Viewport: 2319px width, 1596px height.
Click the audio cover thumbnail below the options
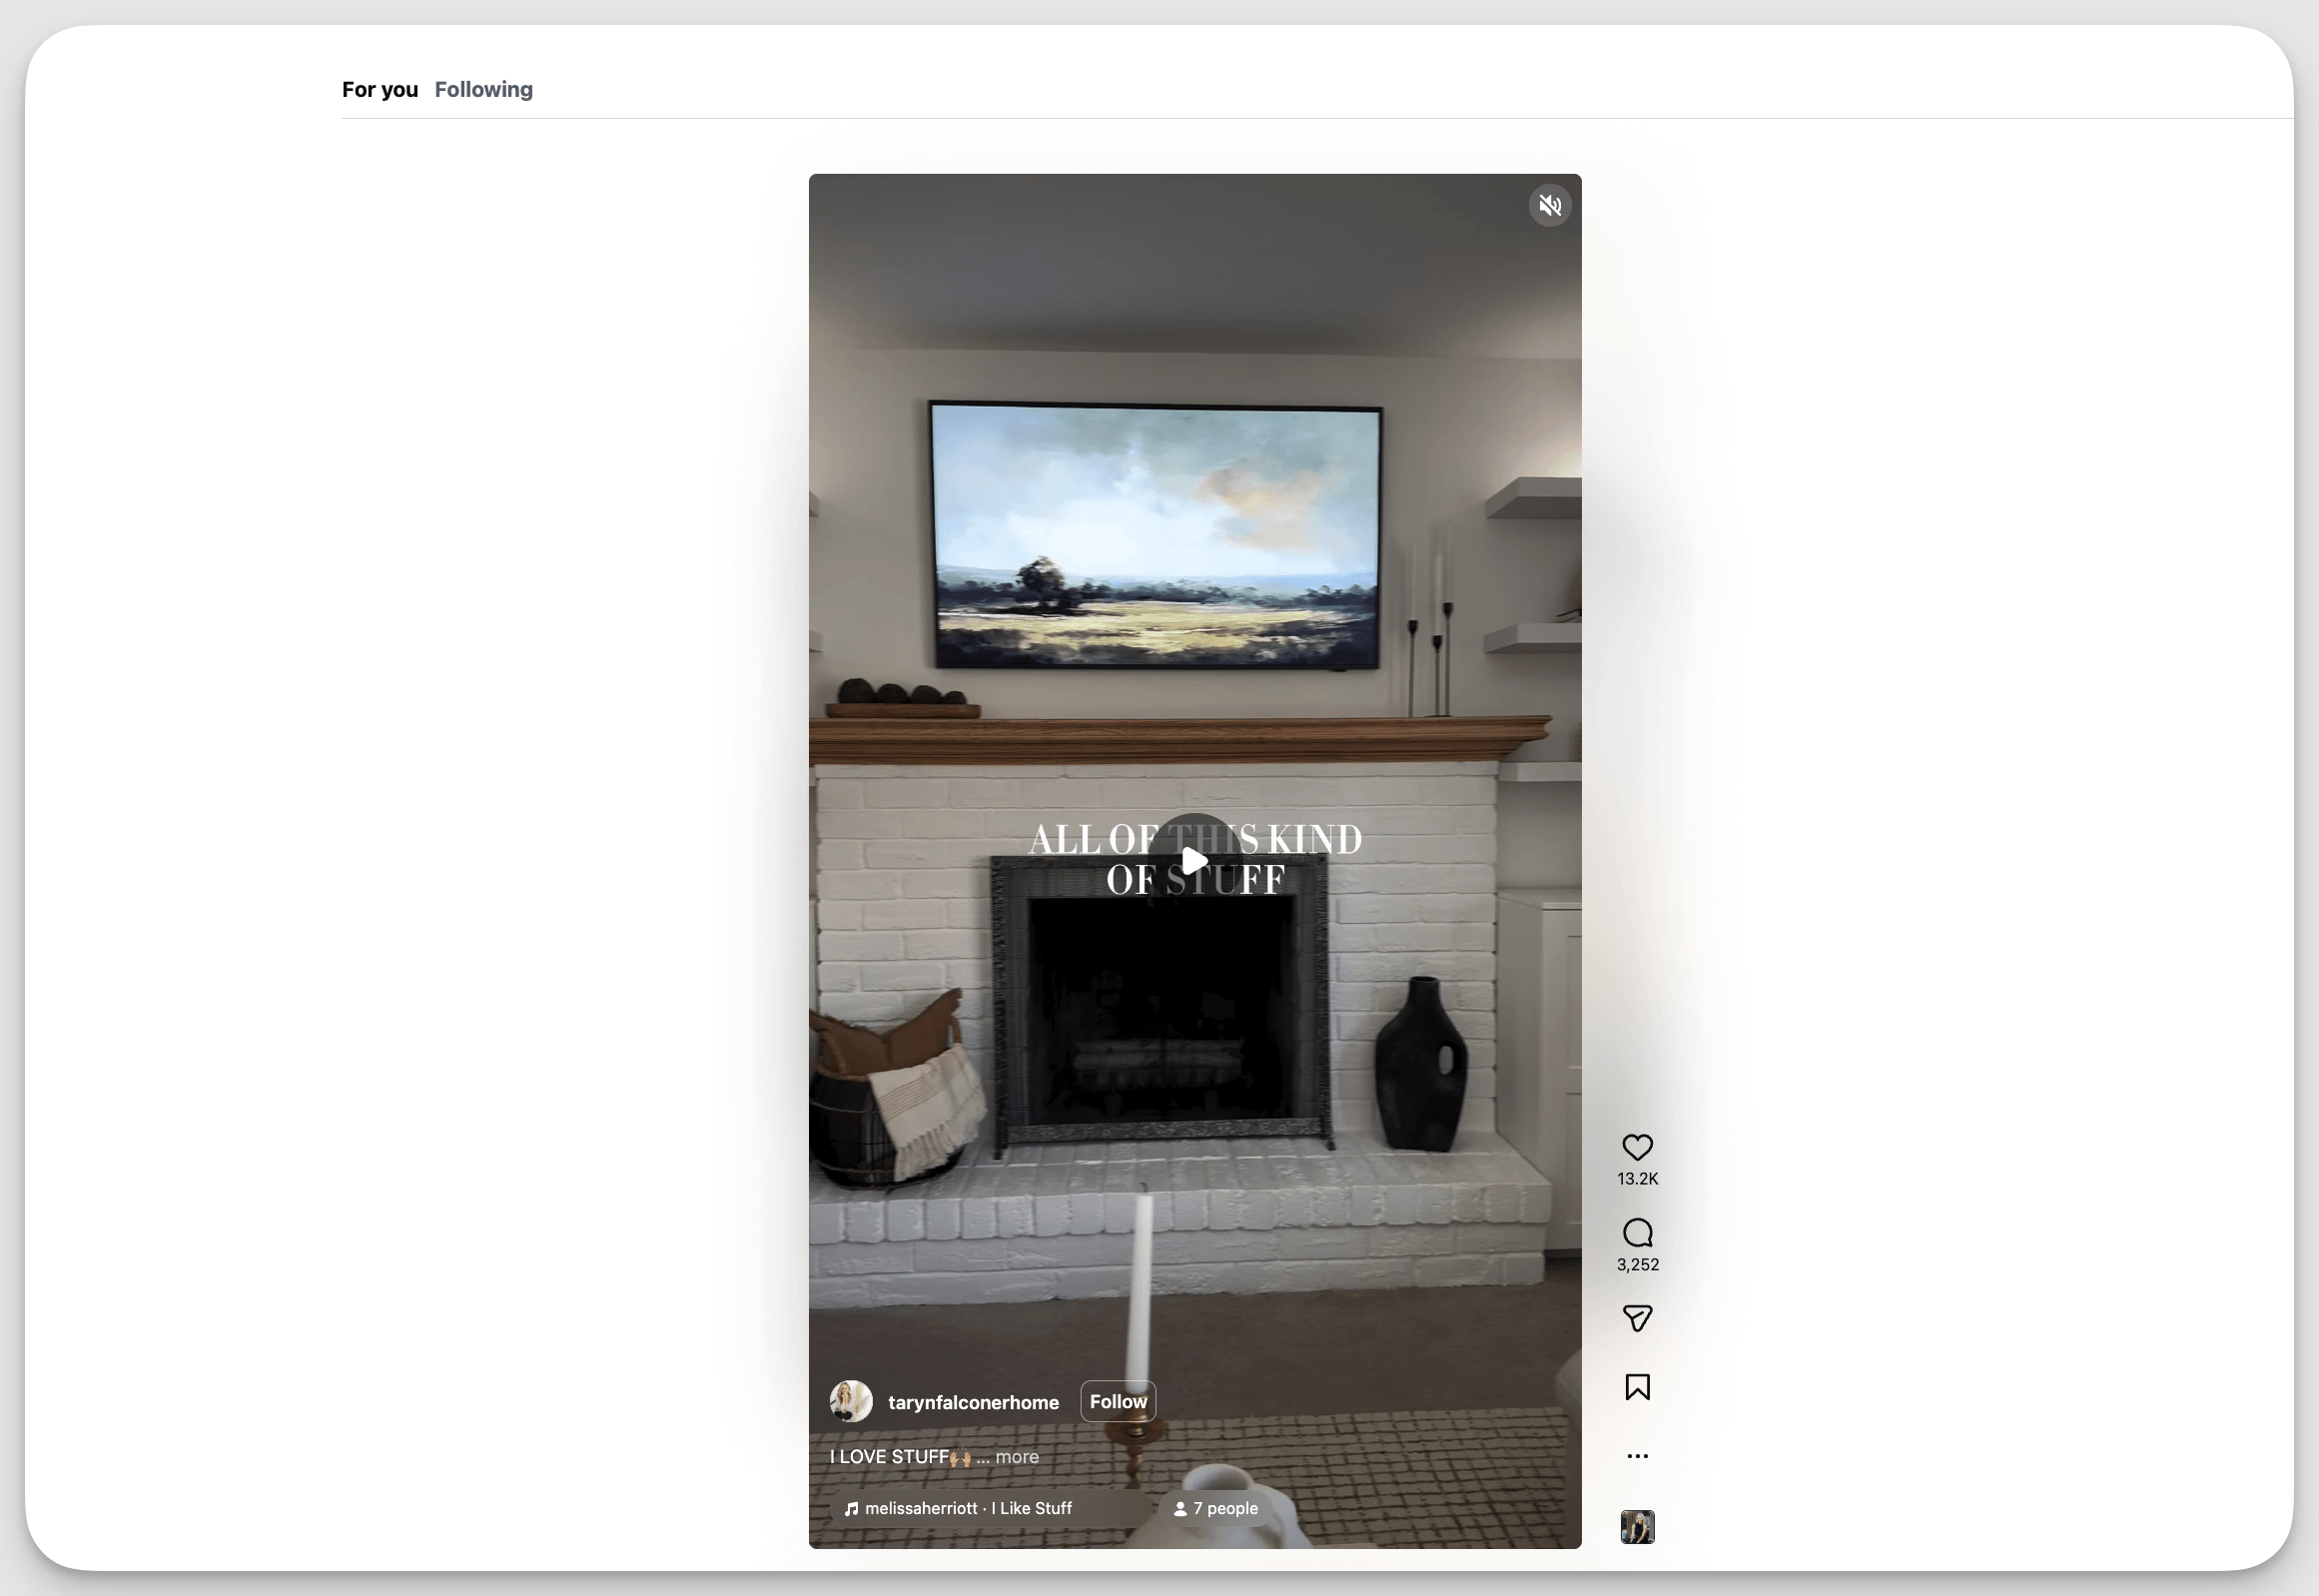pyautogui.click(x=1636, y=1527)
